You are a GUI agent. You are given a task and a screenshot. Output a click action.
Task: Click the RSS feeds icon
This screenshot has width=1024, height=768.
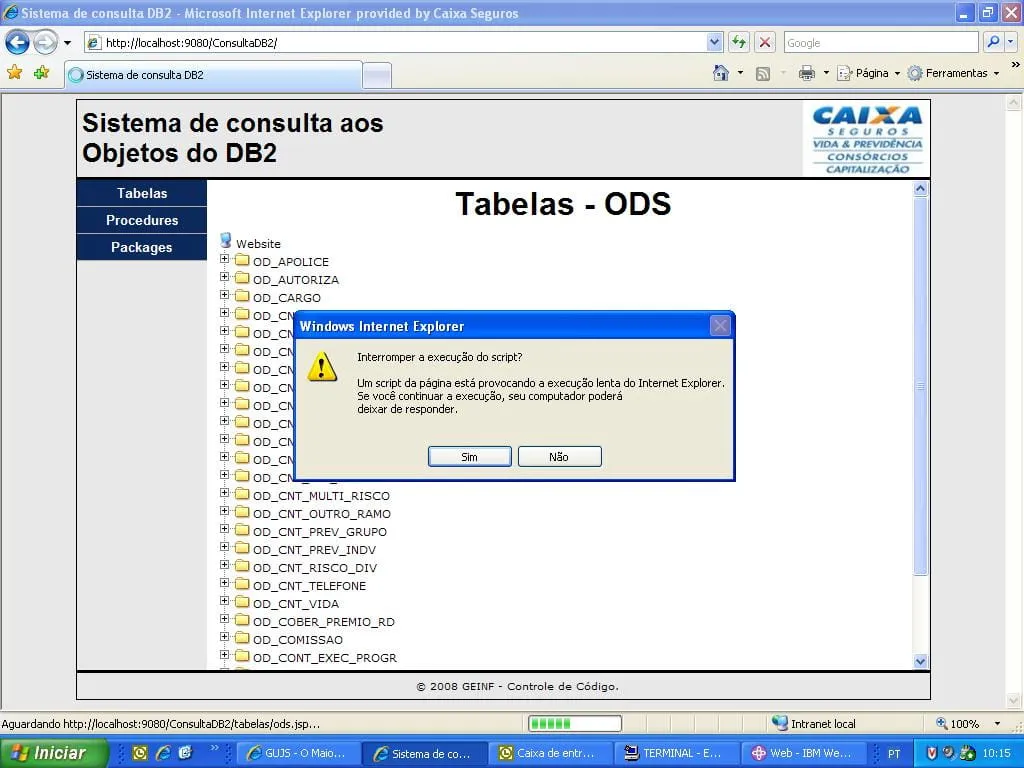click(x=763, y=74)
